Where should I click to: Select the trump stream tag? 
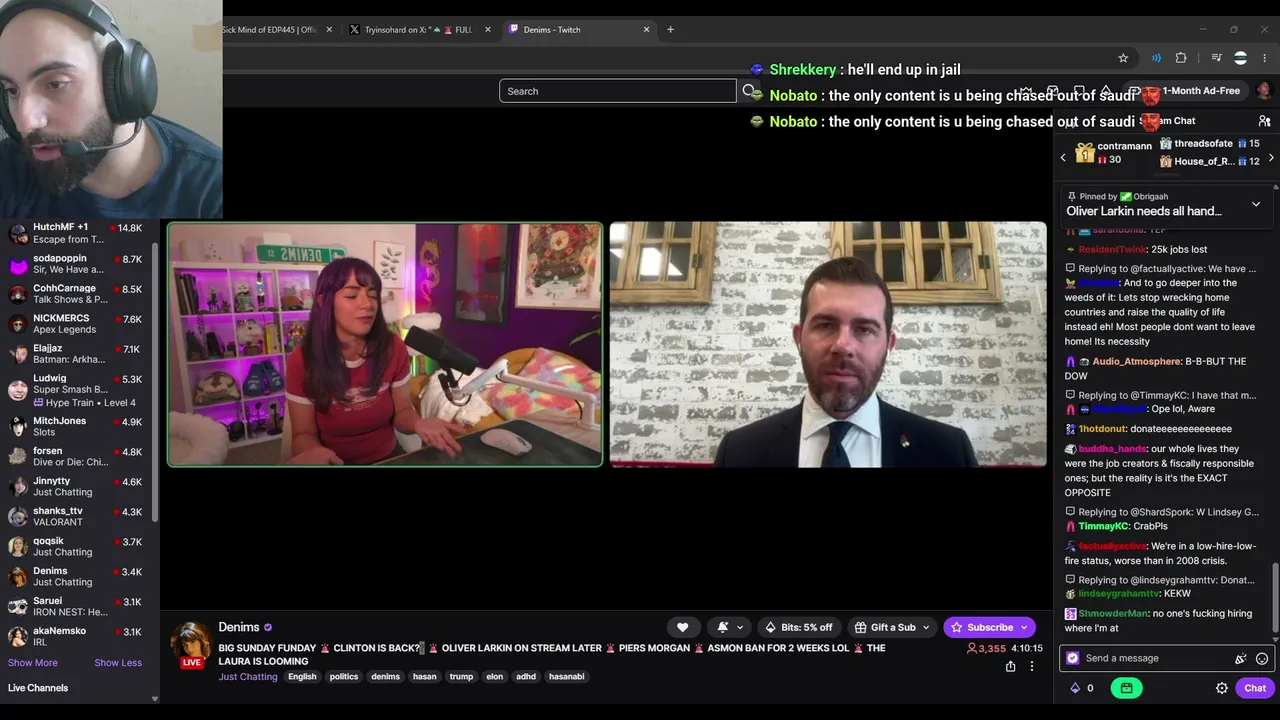pos(461,677)
